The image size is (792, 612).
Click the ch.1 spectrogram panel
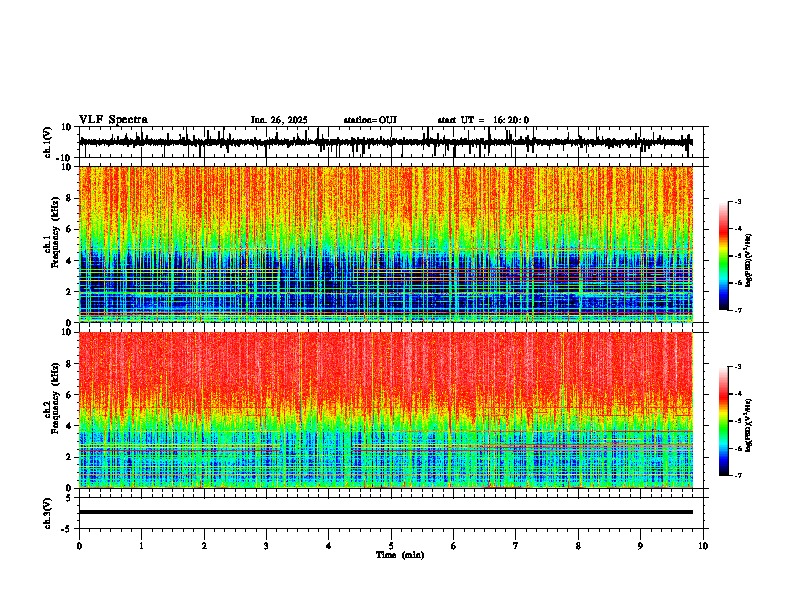(x=385, y=244)
